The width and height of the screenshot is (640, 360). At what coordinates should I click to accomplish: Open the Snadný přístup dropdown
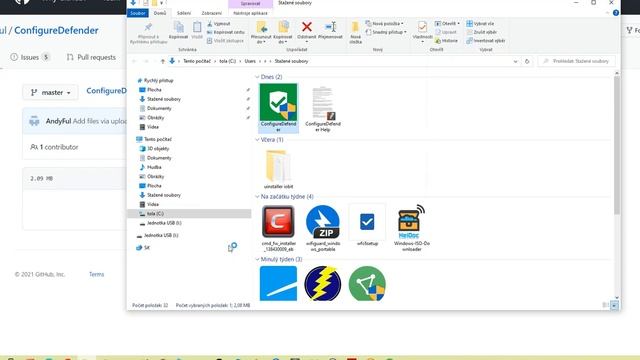coord(387,32)
